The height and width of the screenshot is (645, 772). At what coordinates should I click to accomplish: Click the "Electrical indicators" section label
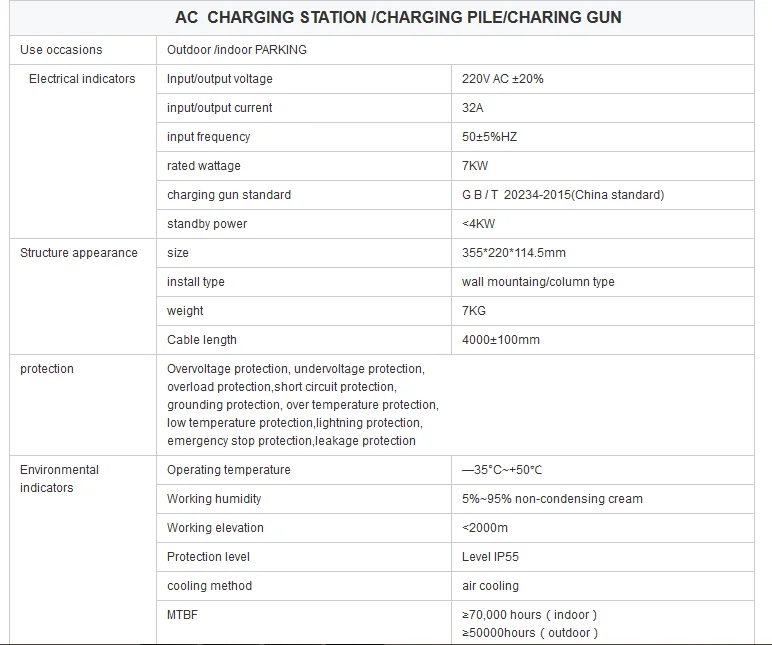82,79
